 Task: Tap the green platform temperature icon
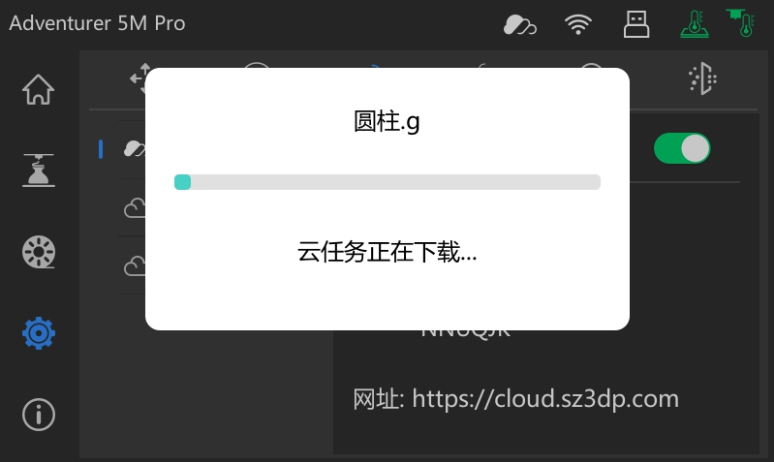coord(695,24)
